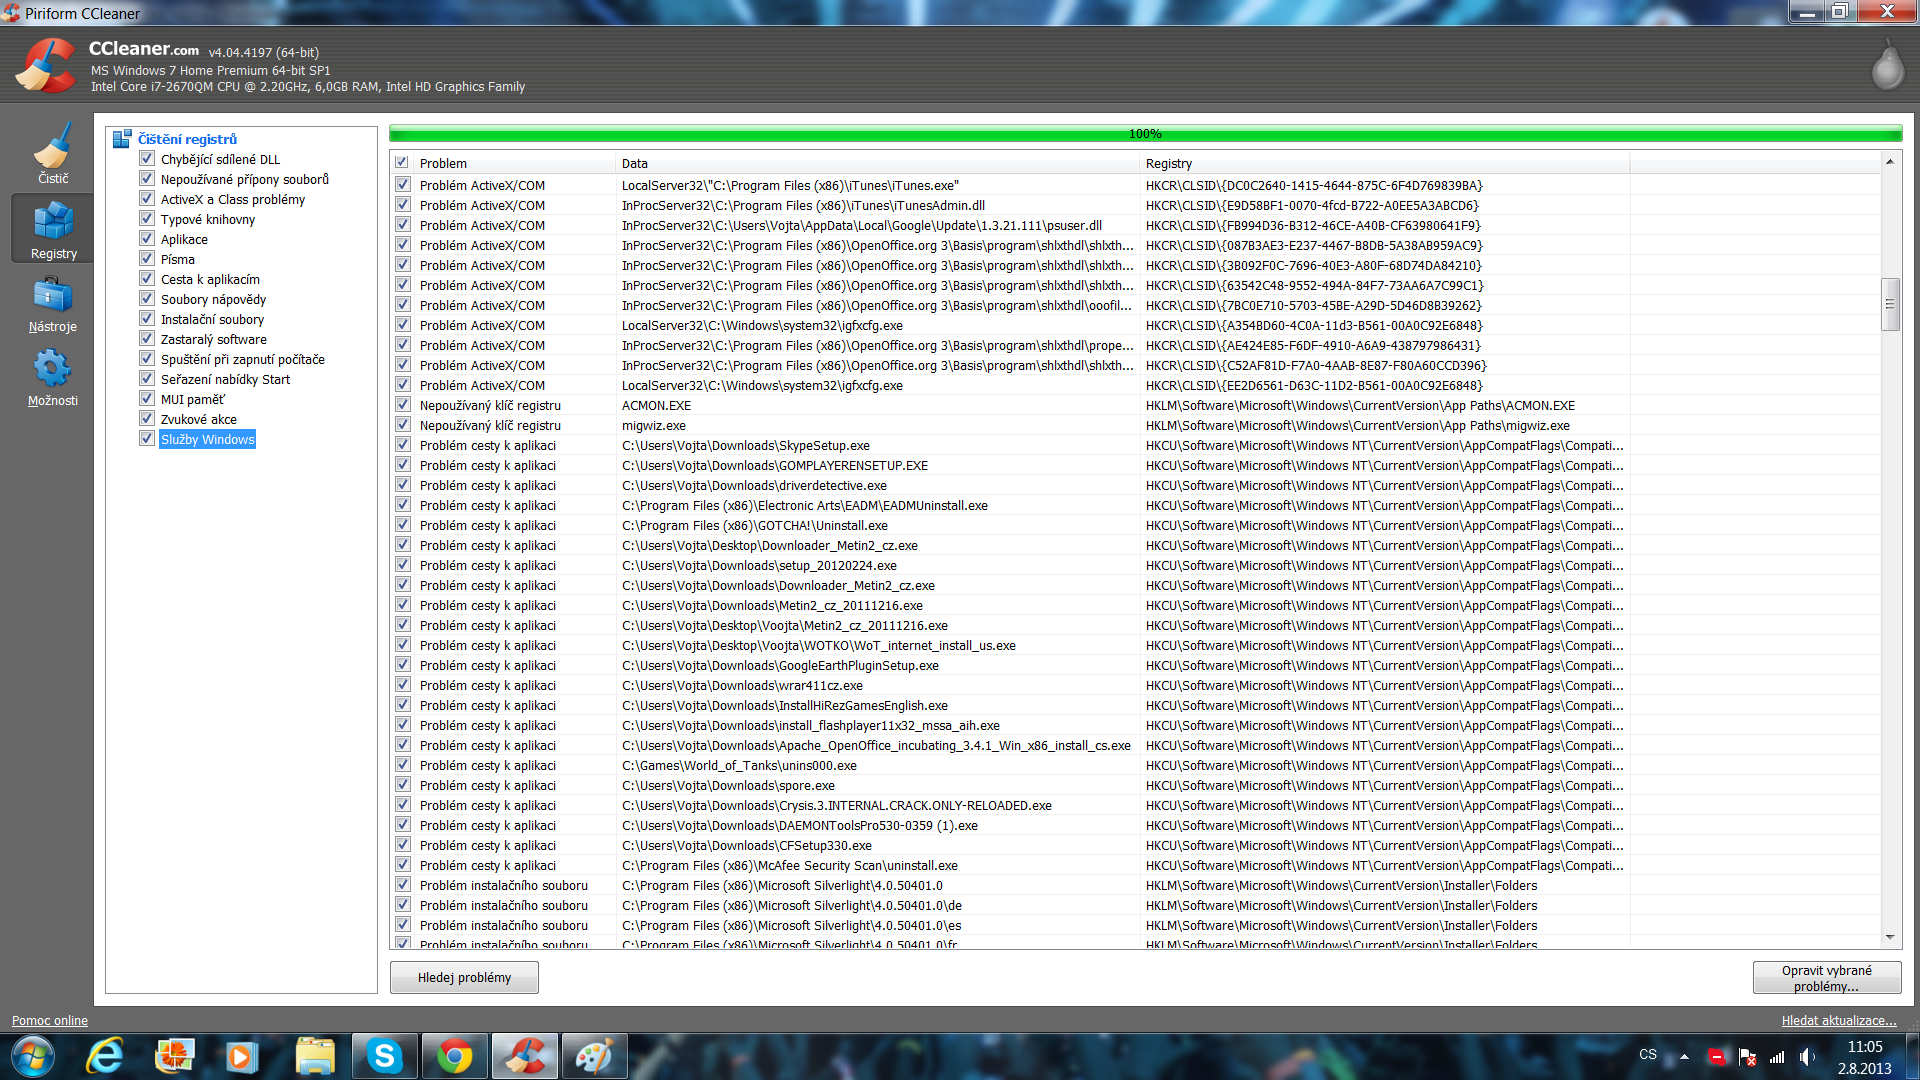Select the Silverlight 4.0.50401.0\de entry

791,905
